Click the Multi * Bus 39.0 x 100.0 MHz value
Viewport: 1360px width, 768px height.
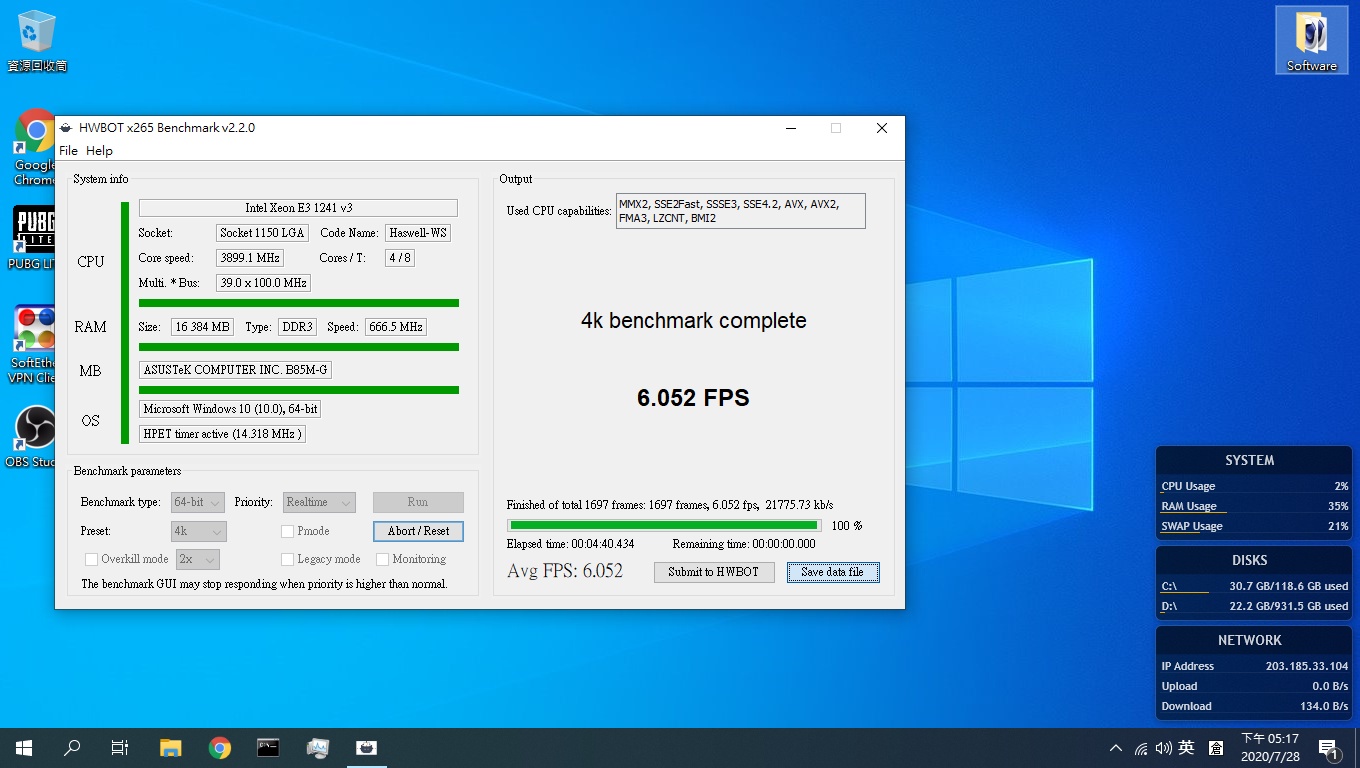pyautogui.click(x=263, y=283)
